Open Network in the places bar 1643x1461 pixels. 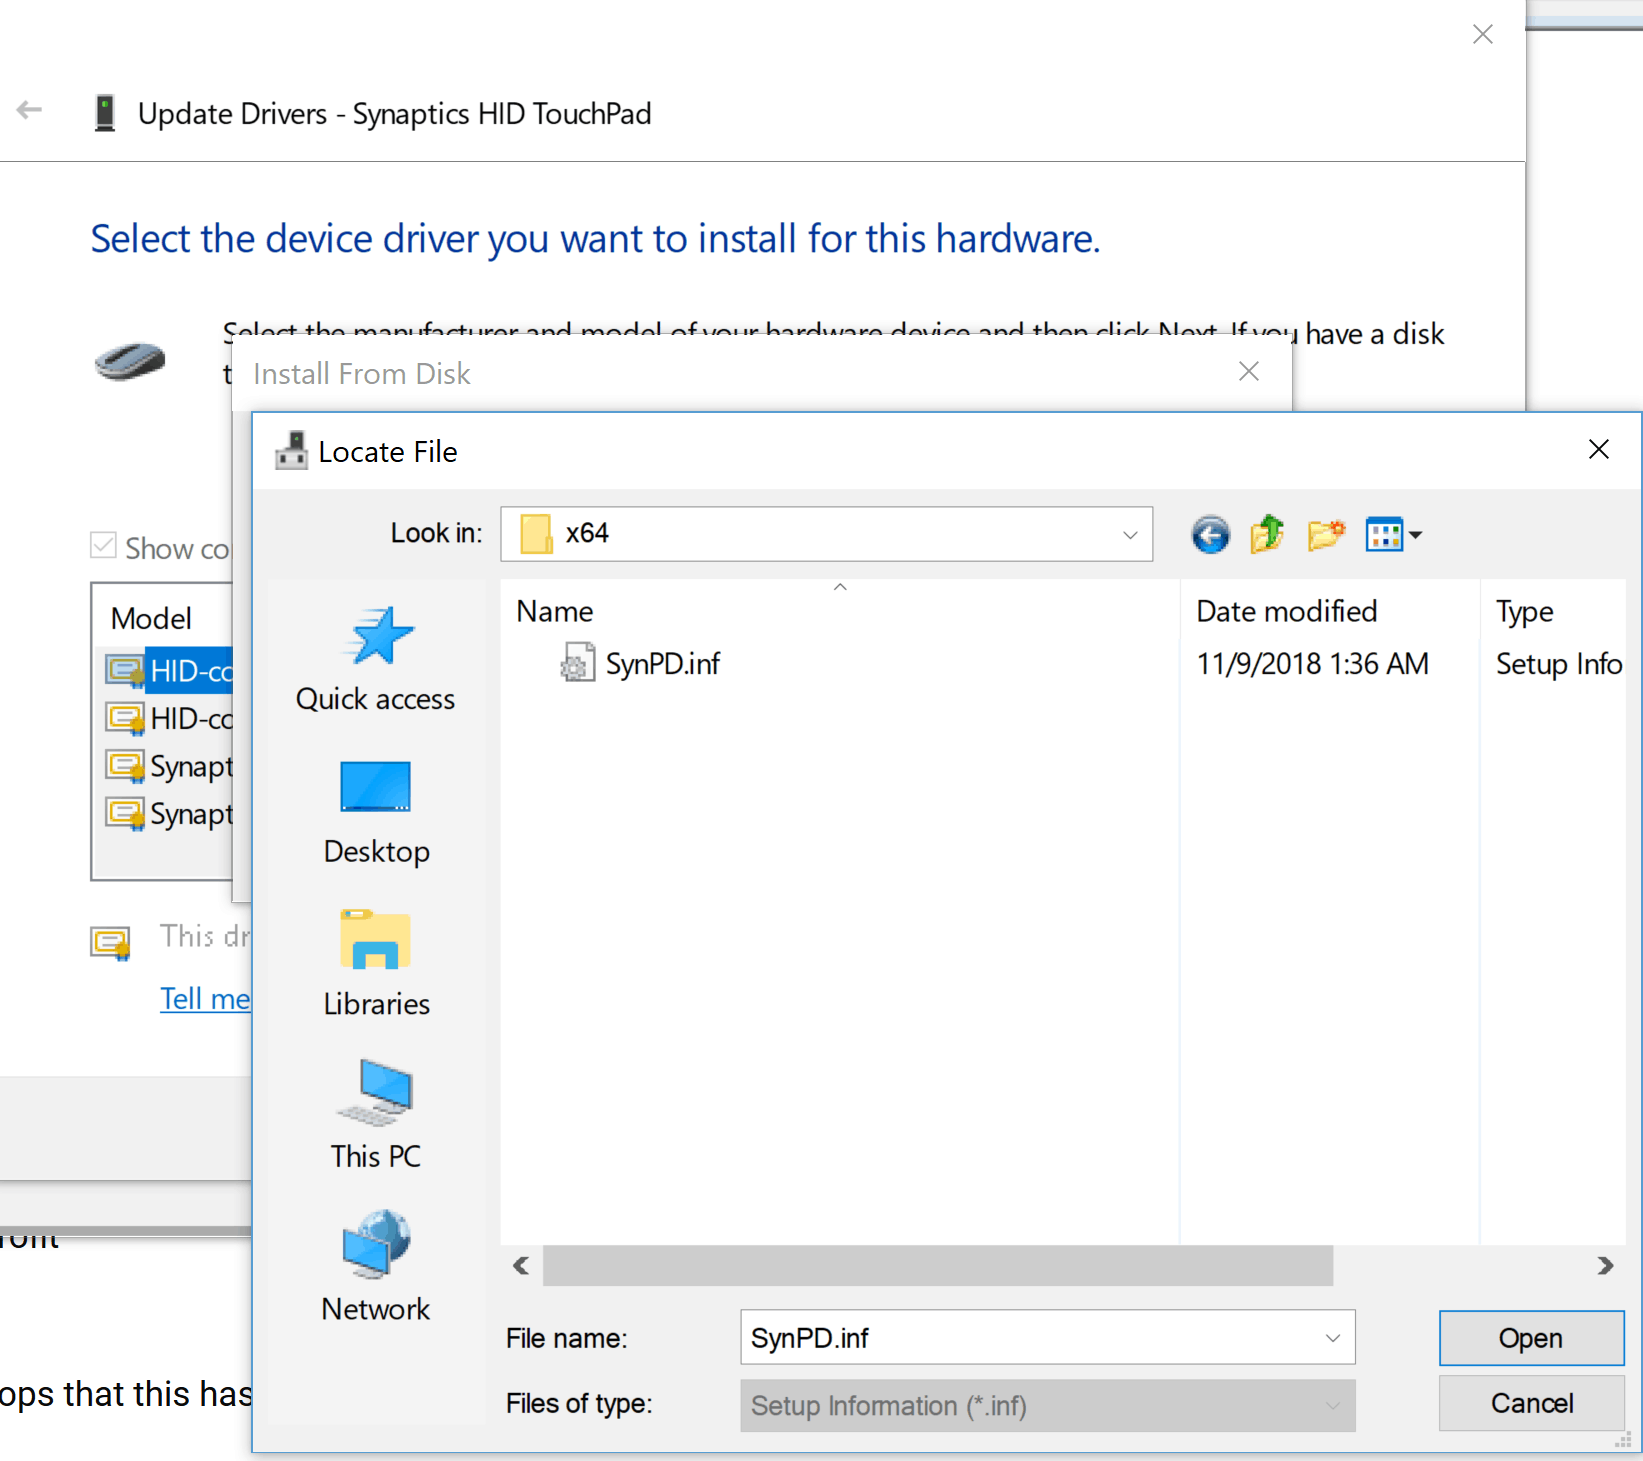[x=376, y=1268]
